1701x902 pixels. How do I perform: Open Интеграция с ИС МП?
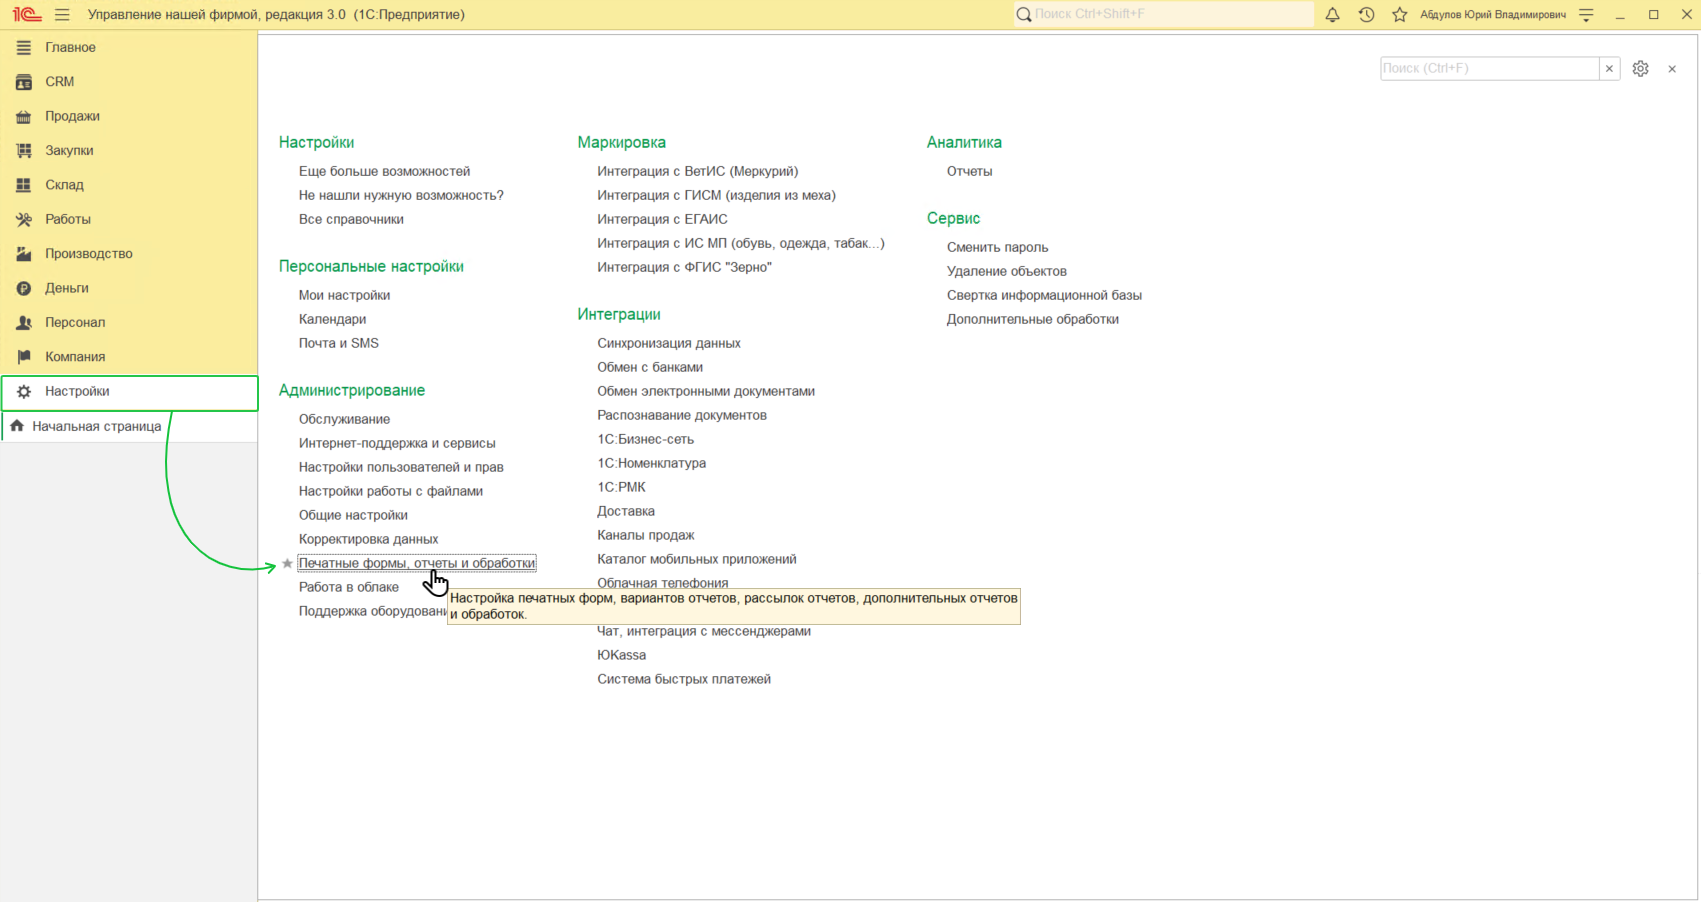741,243
